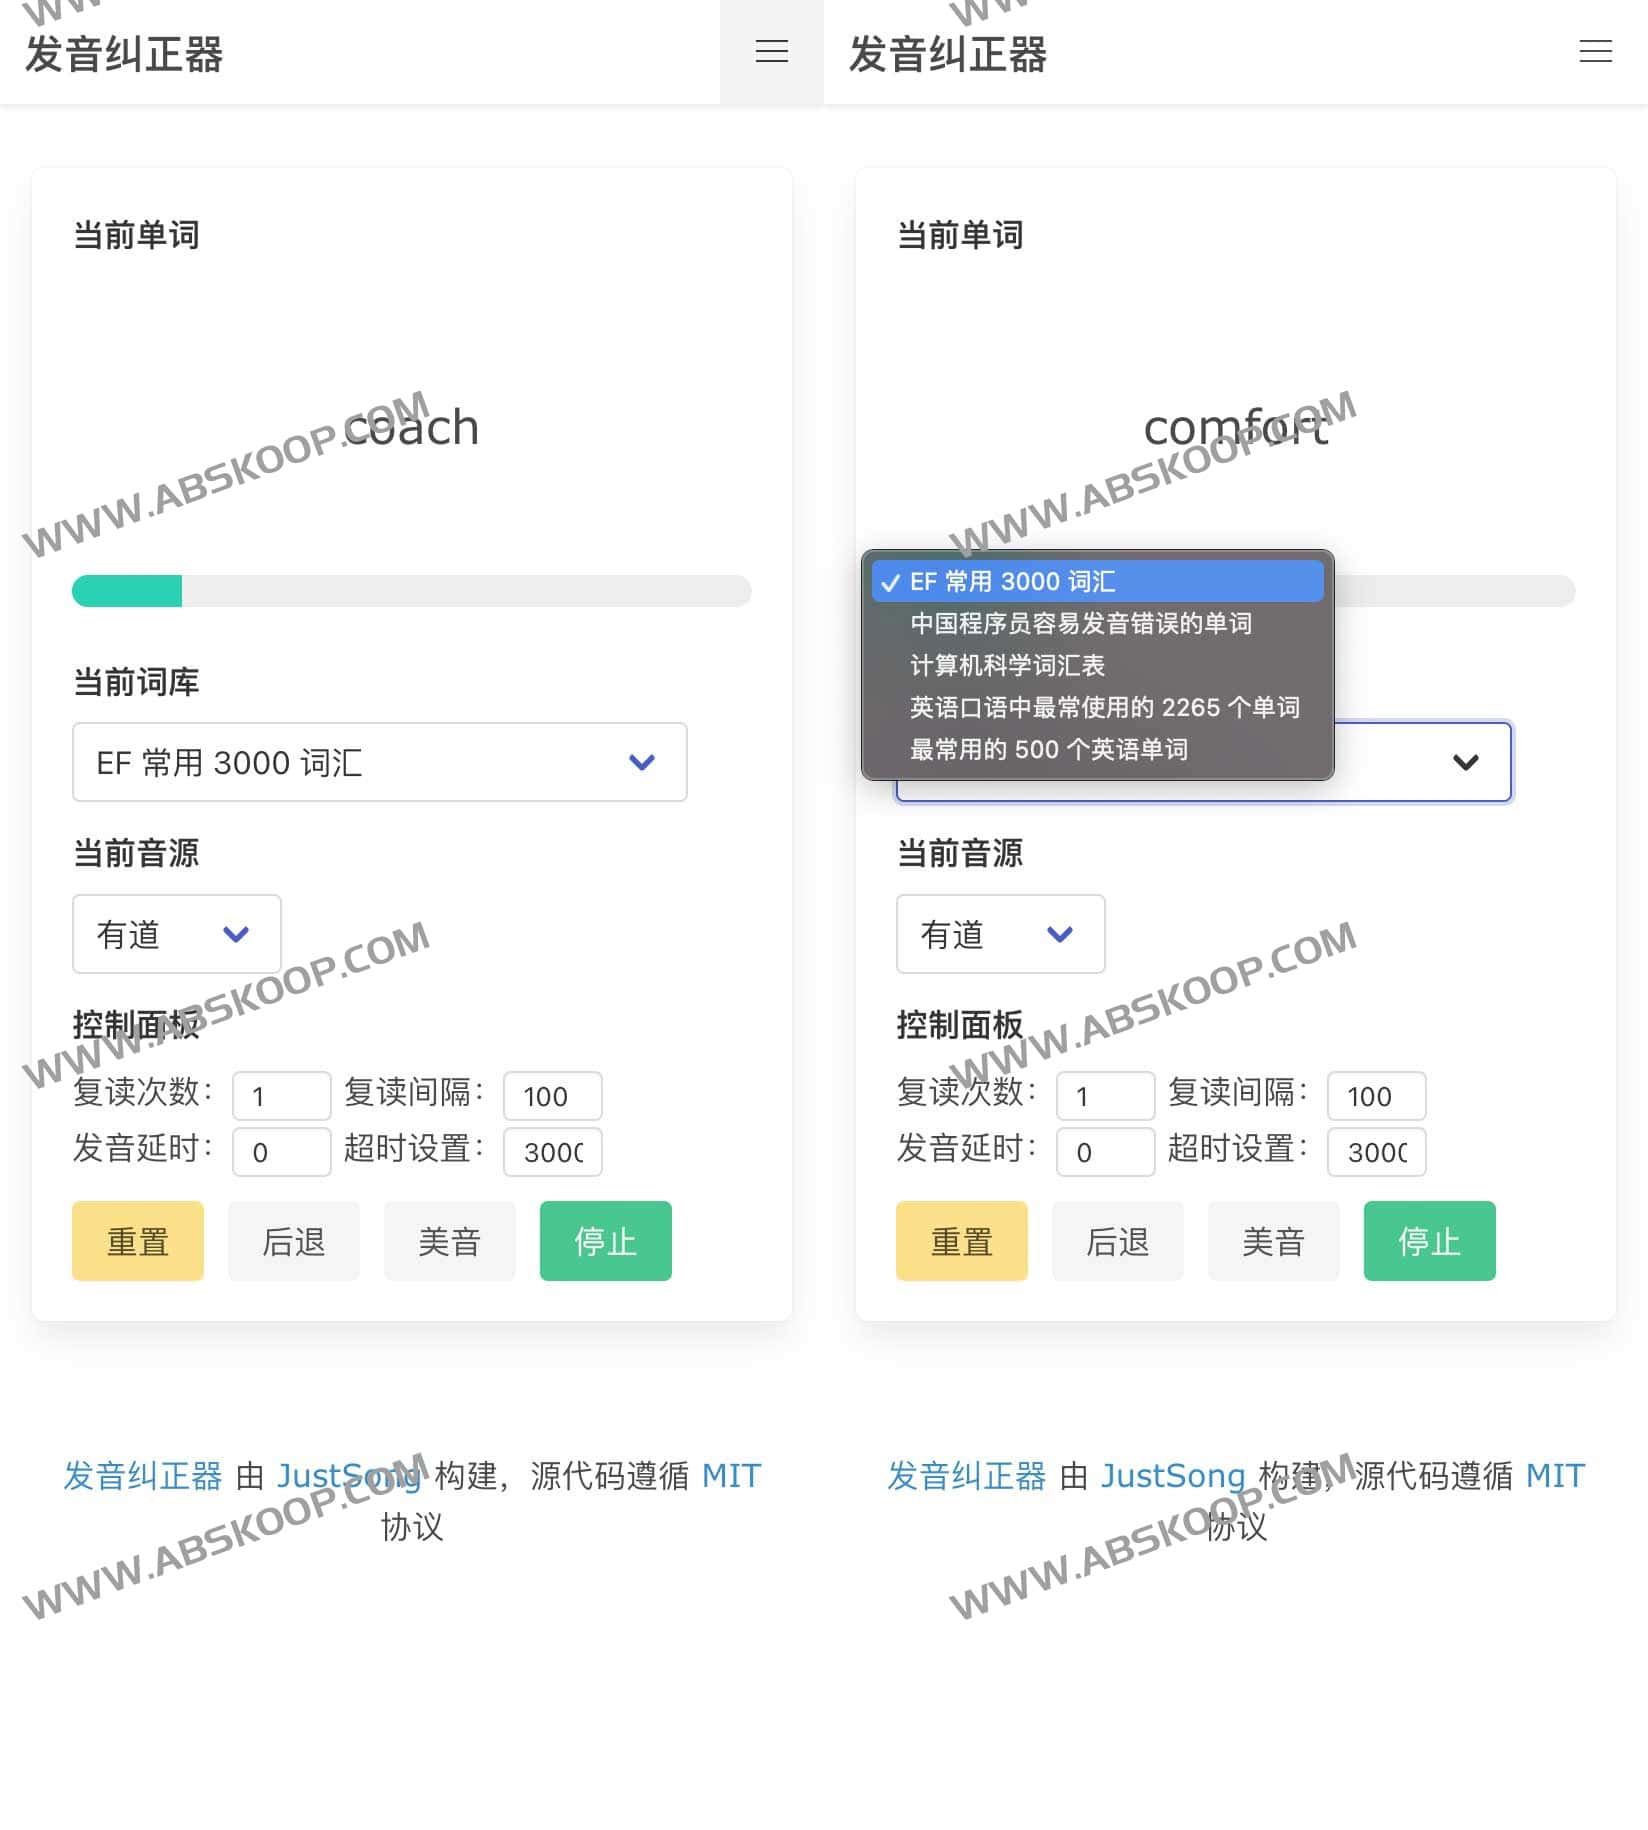Visit the JustSong author link

pos(351,1475)
